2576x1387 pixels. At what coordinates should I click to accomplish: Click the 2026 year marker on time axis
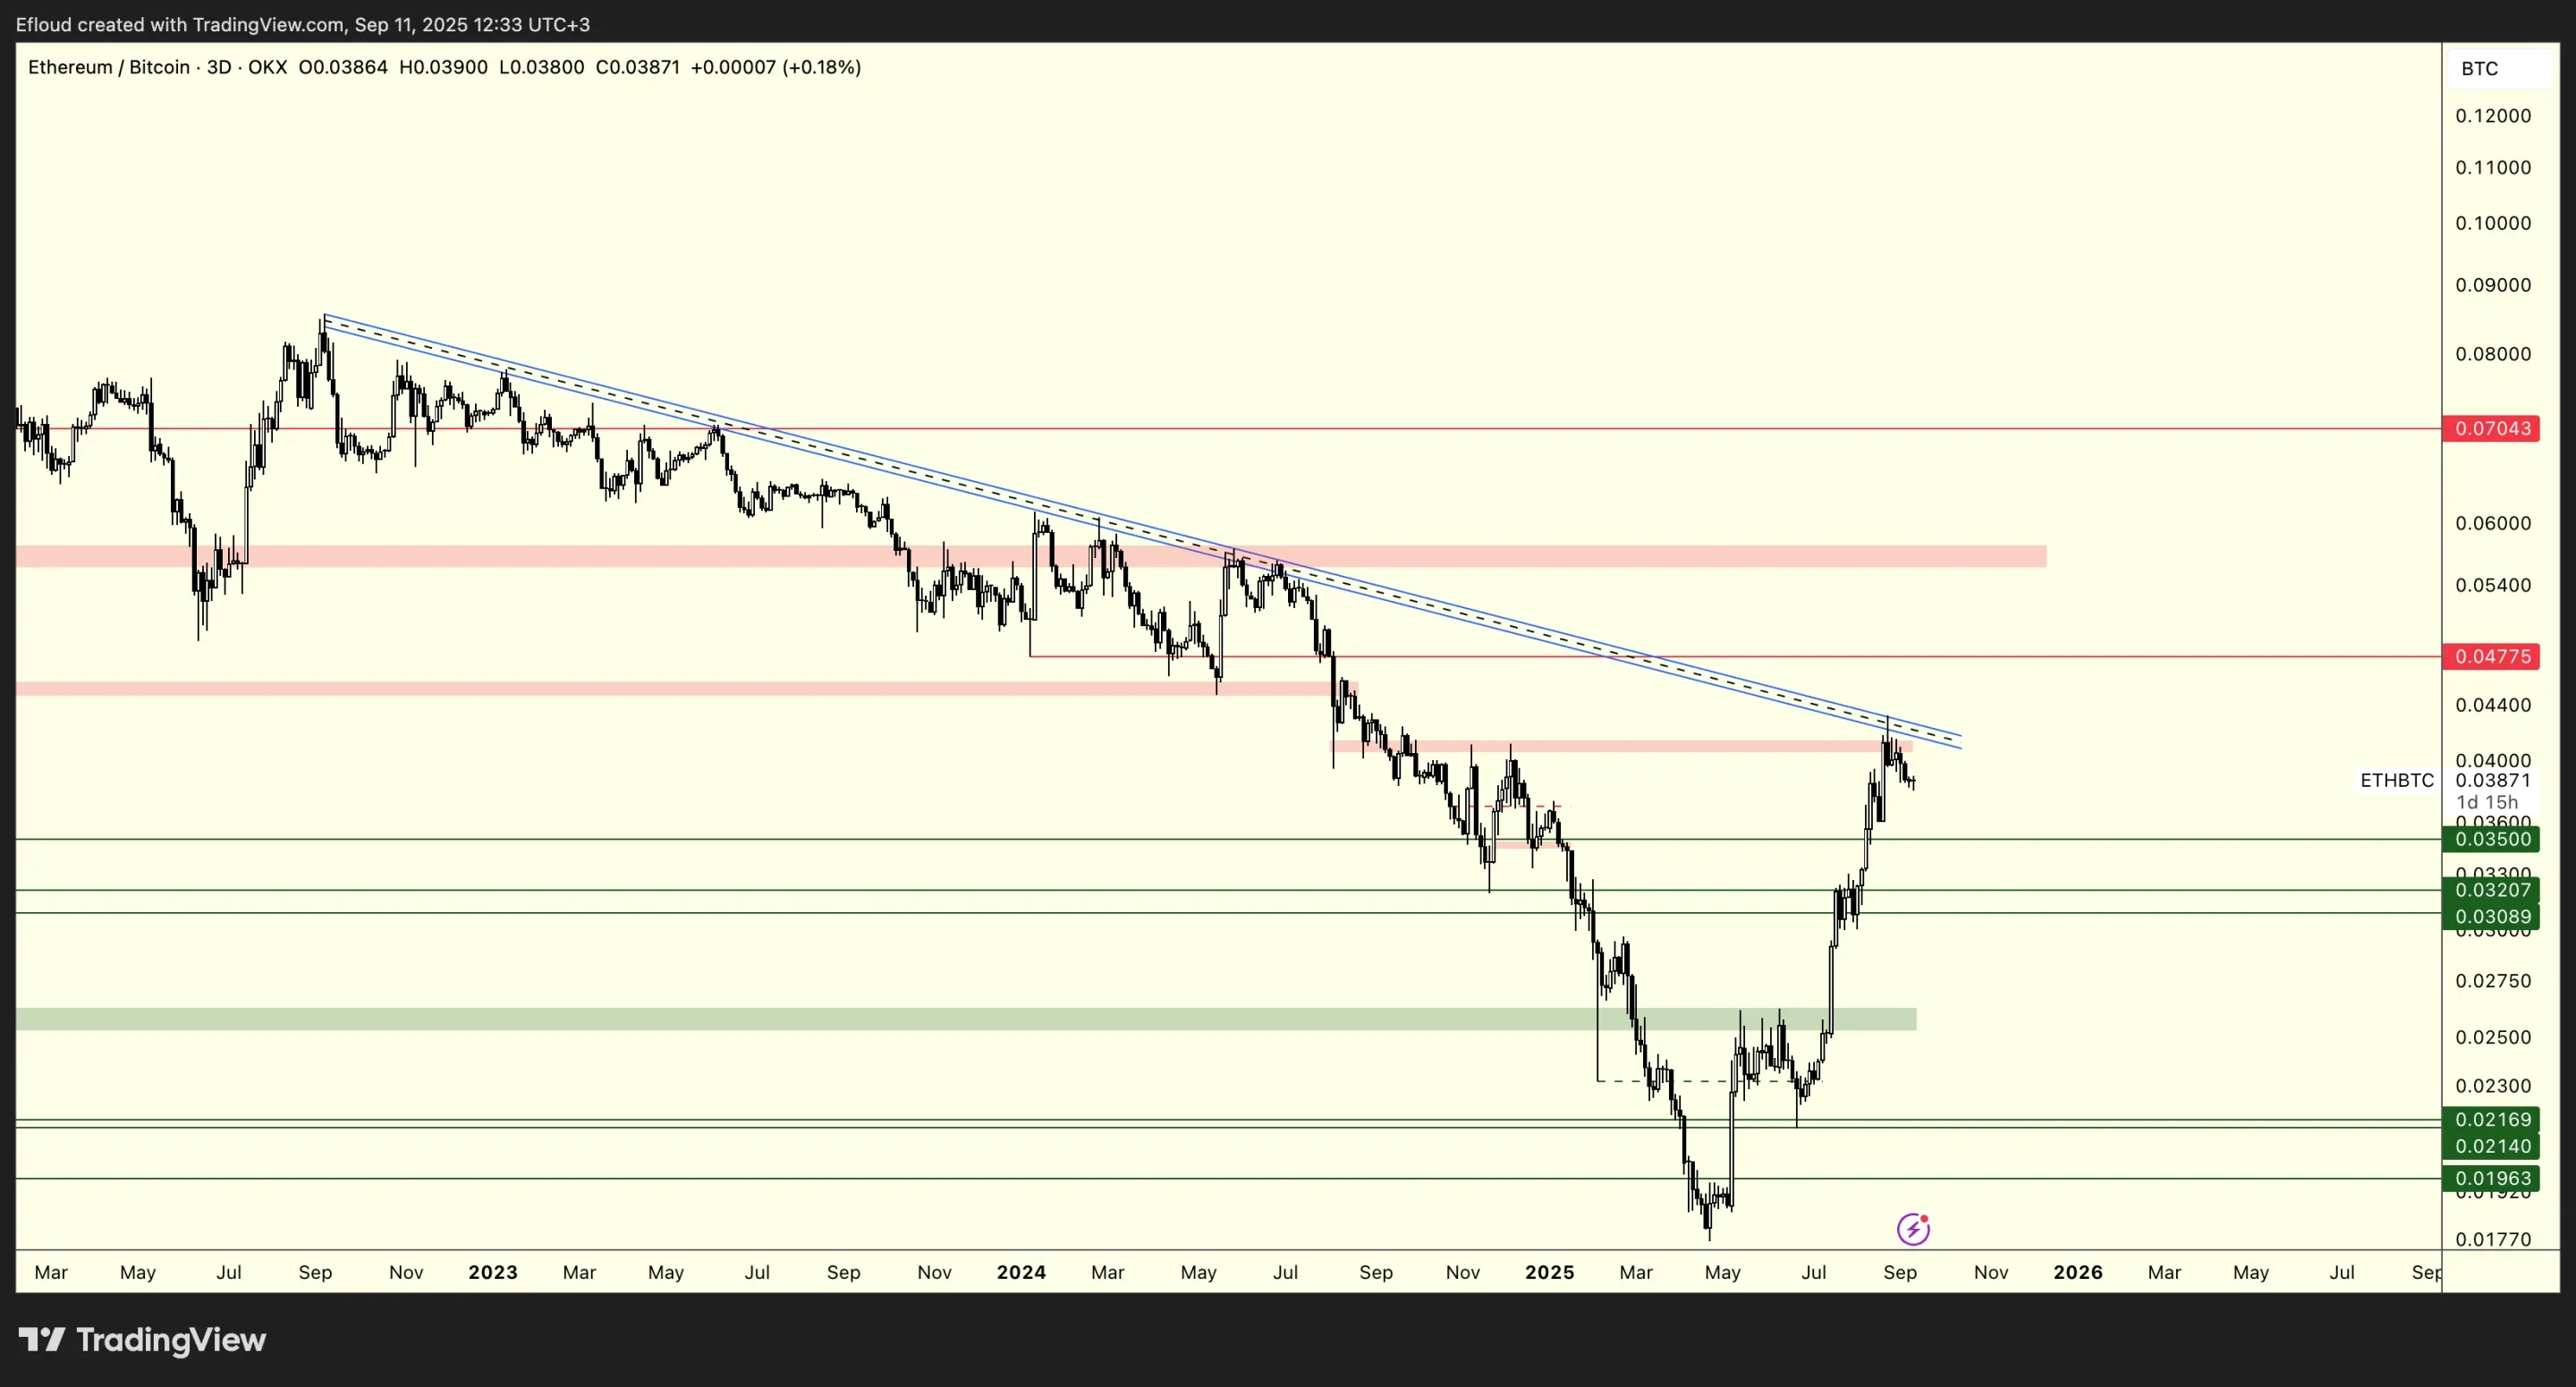tap(2077, 1272)
